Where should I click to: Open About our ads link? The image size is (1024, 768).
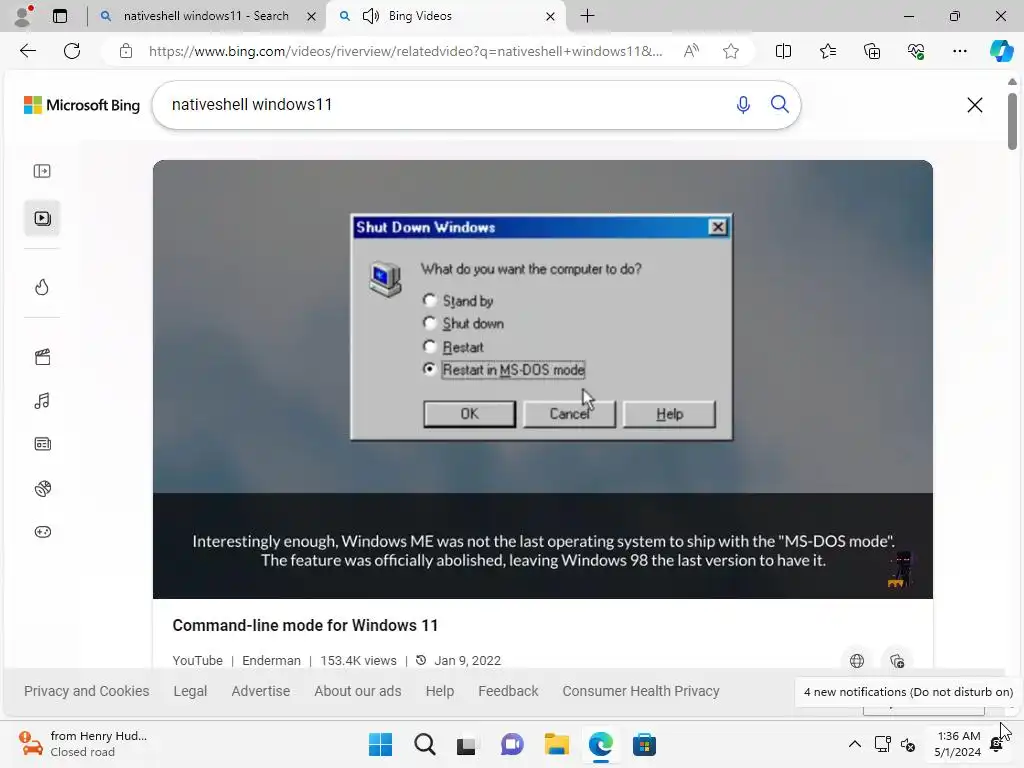358,691
